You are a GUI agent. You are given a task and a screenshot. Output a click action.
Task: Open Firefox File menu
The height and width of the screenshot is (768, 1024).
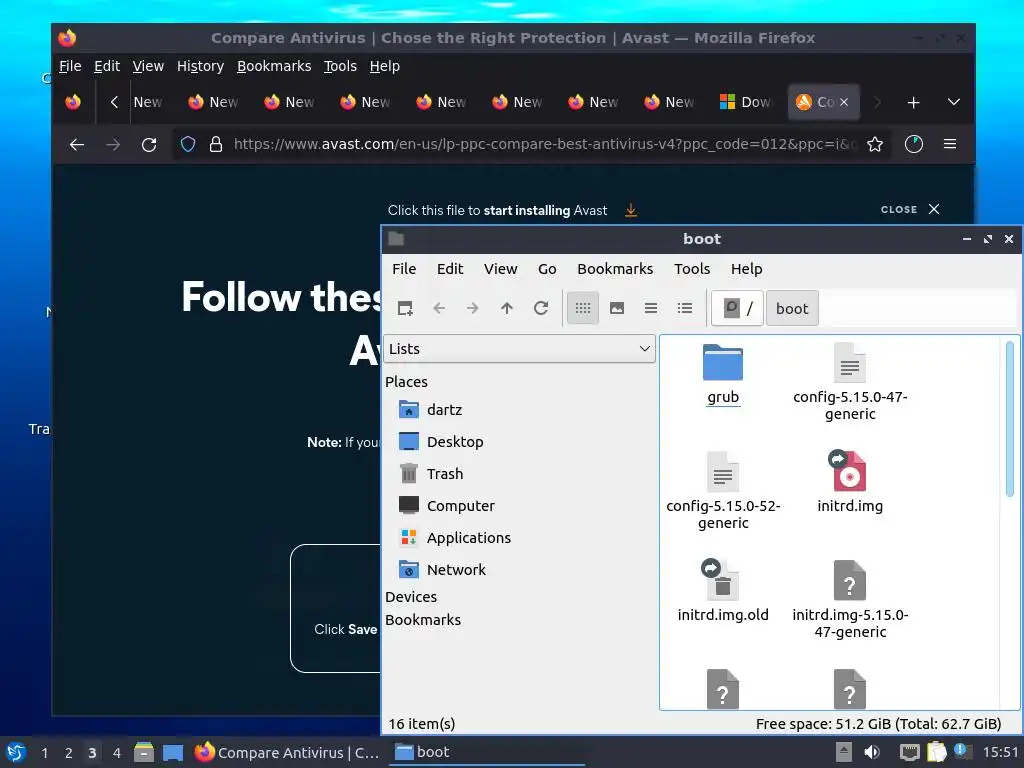pyautogui.click(x=70, y=66)
